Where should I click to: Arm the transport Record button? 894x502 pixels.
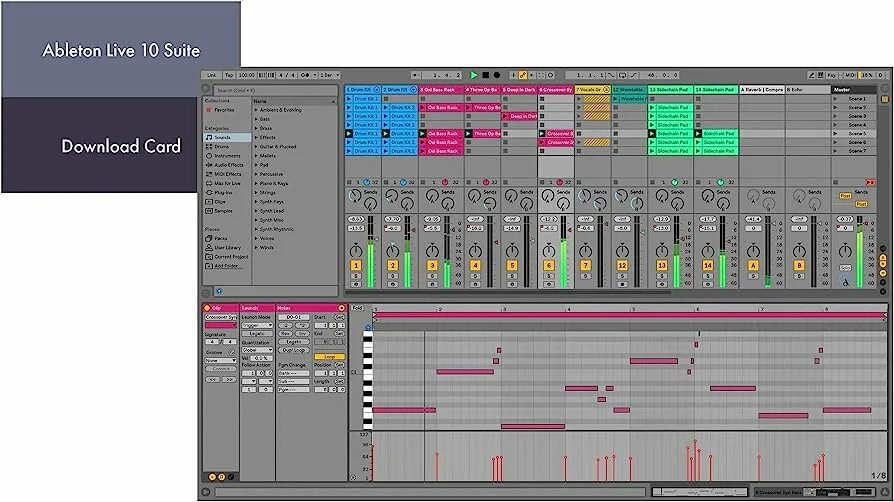(497, 75)
